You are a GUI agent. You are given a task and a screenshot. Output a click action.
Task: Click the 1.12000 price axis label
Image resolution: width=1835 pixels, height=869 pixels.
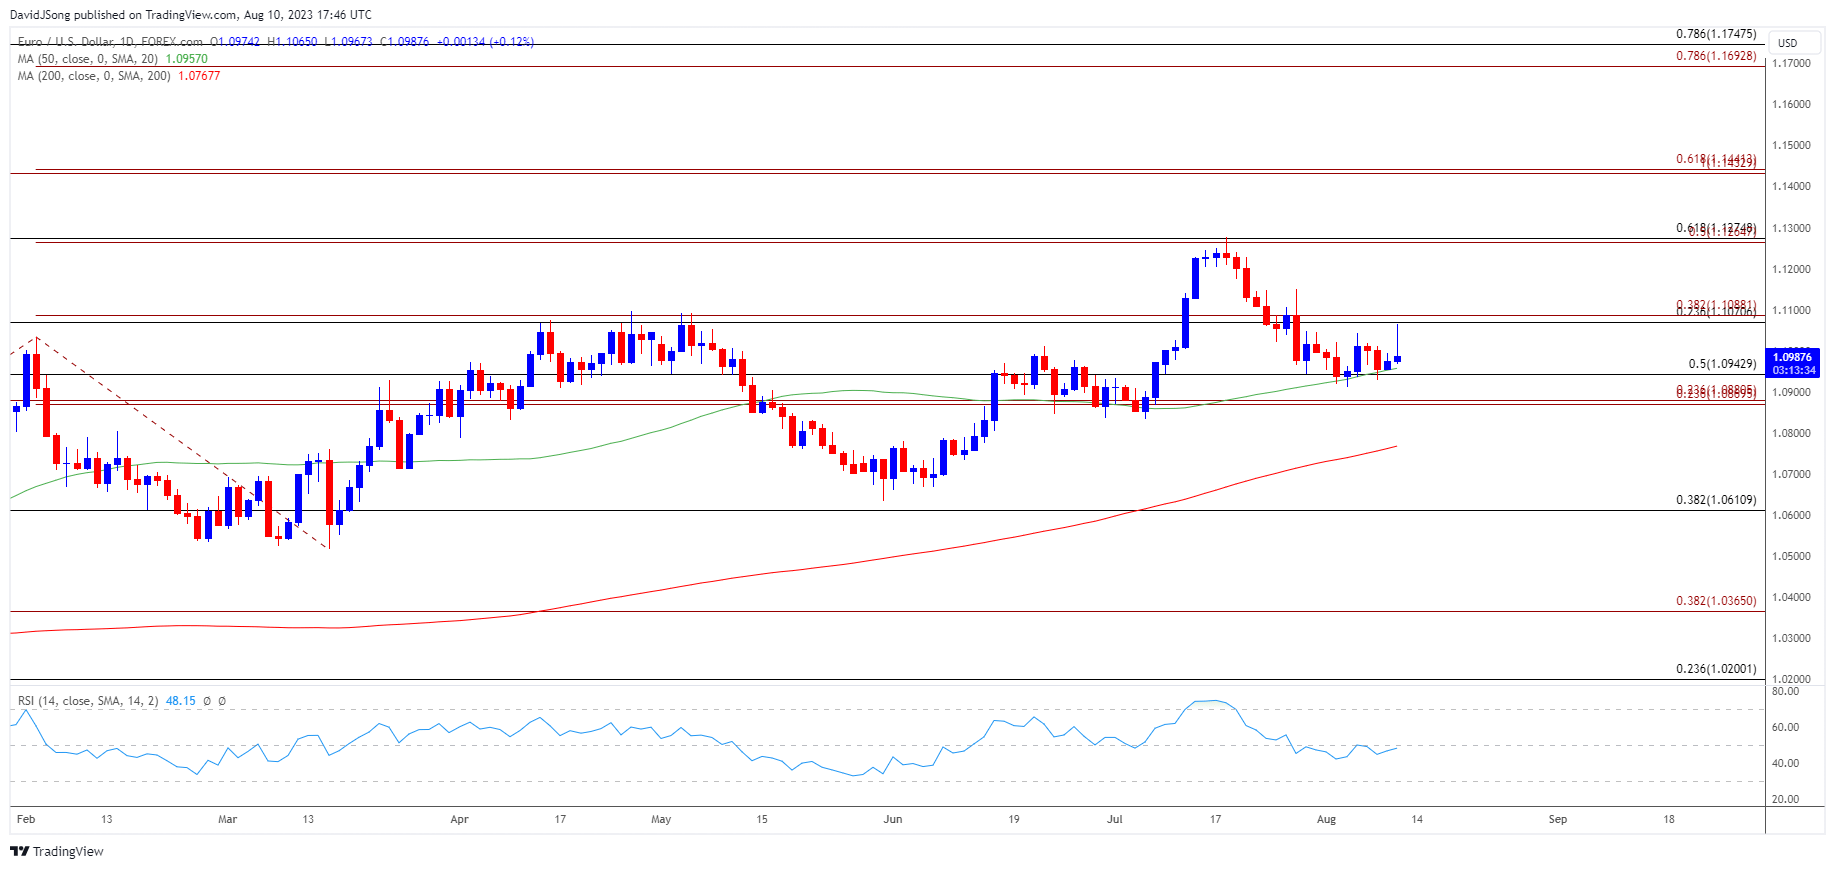1791,269
